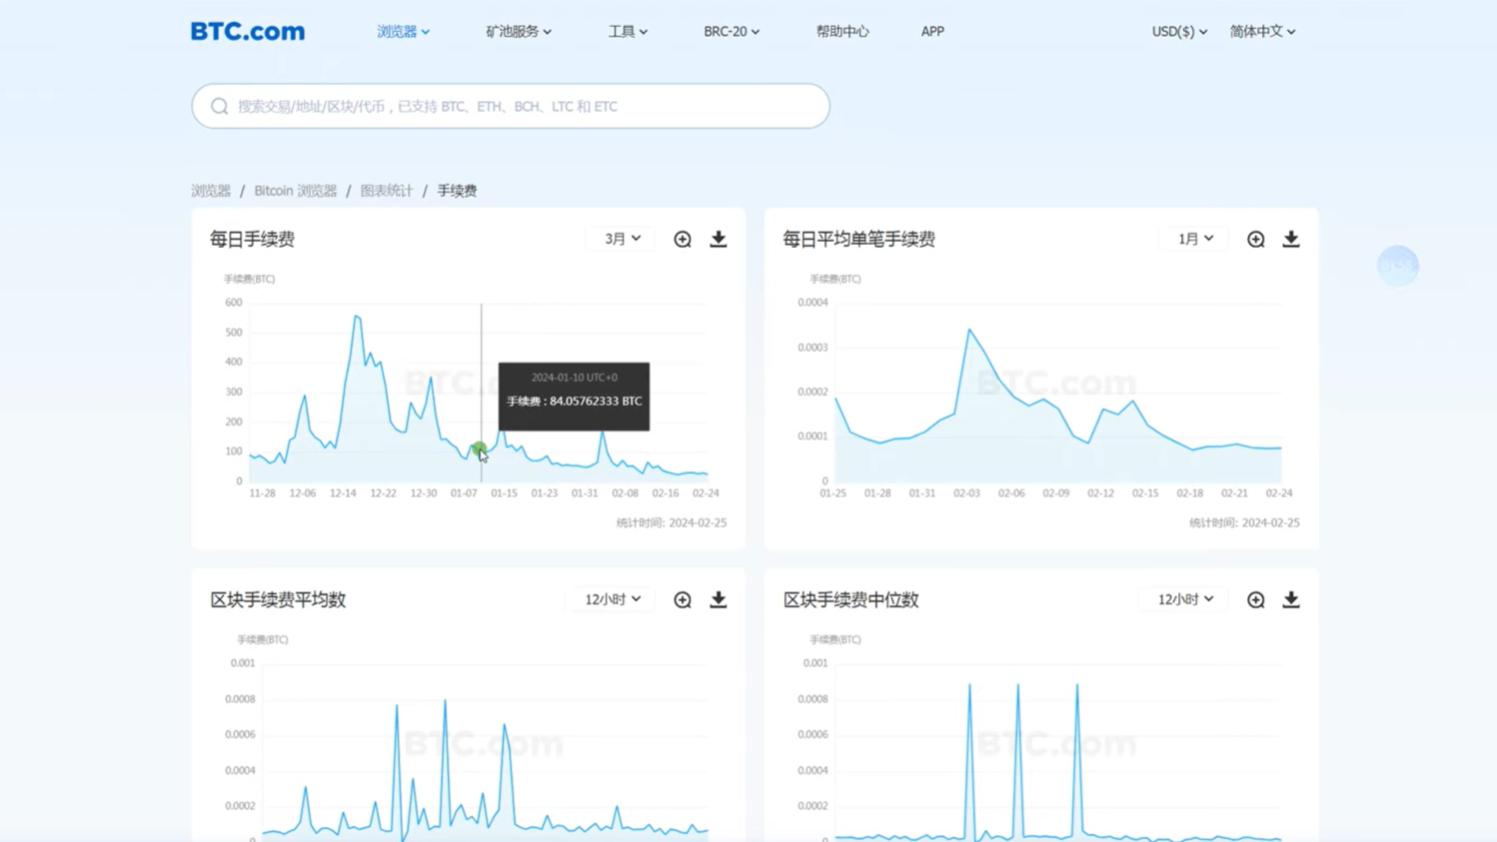1497x842 pixels.
Task: Open the 帮助中心 page
Action: [842, 32]
